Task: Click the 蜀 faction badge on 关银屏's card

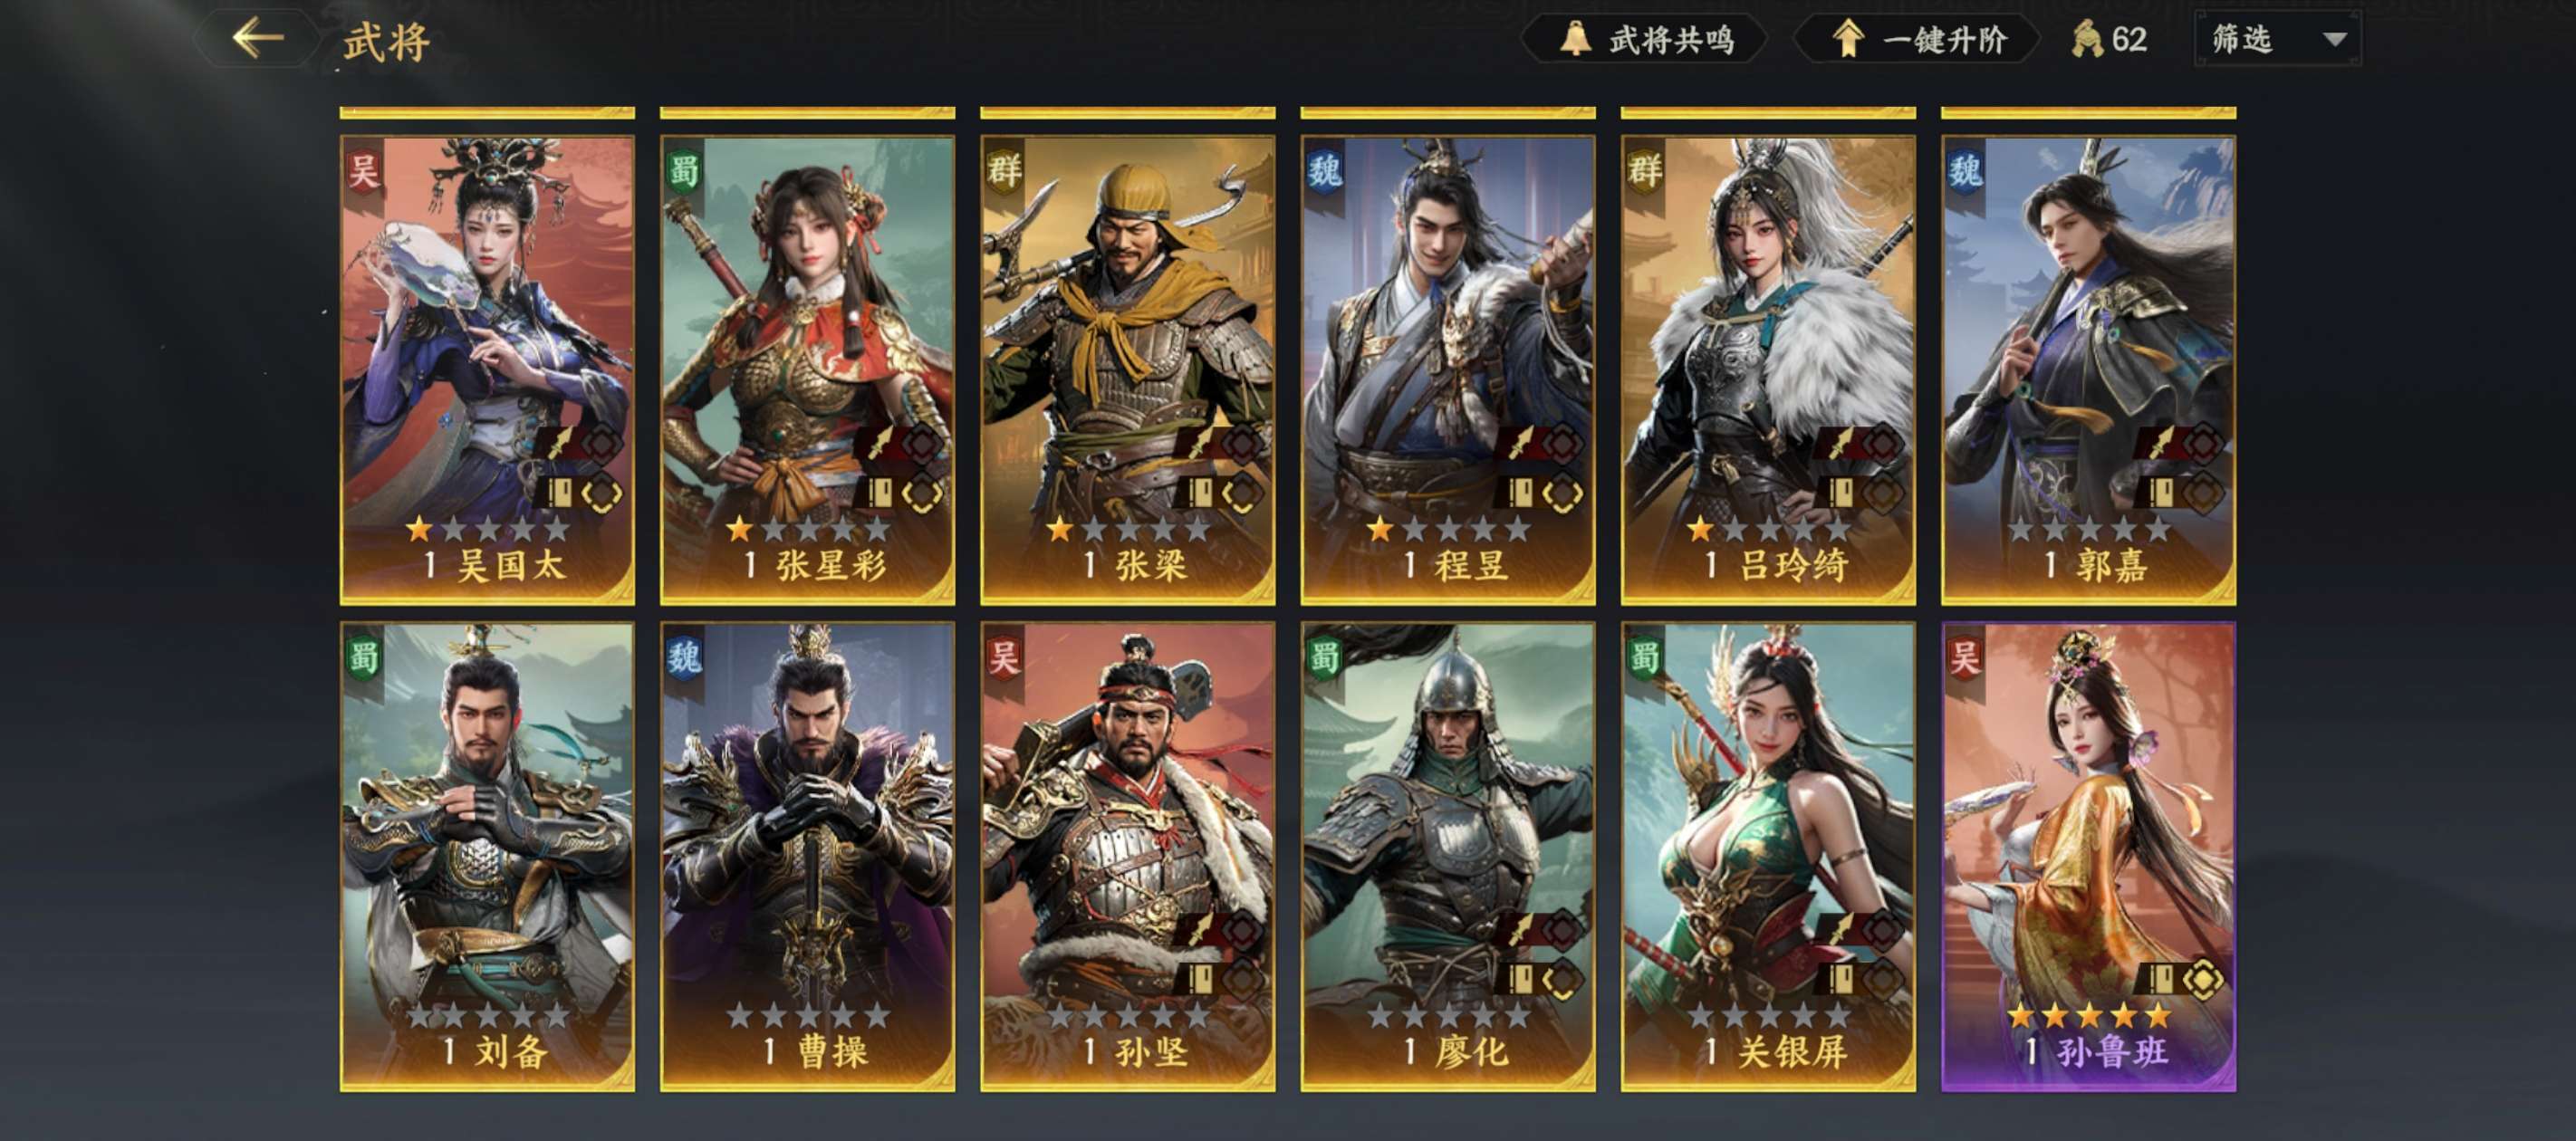Action: (1645, 657)
